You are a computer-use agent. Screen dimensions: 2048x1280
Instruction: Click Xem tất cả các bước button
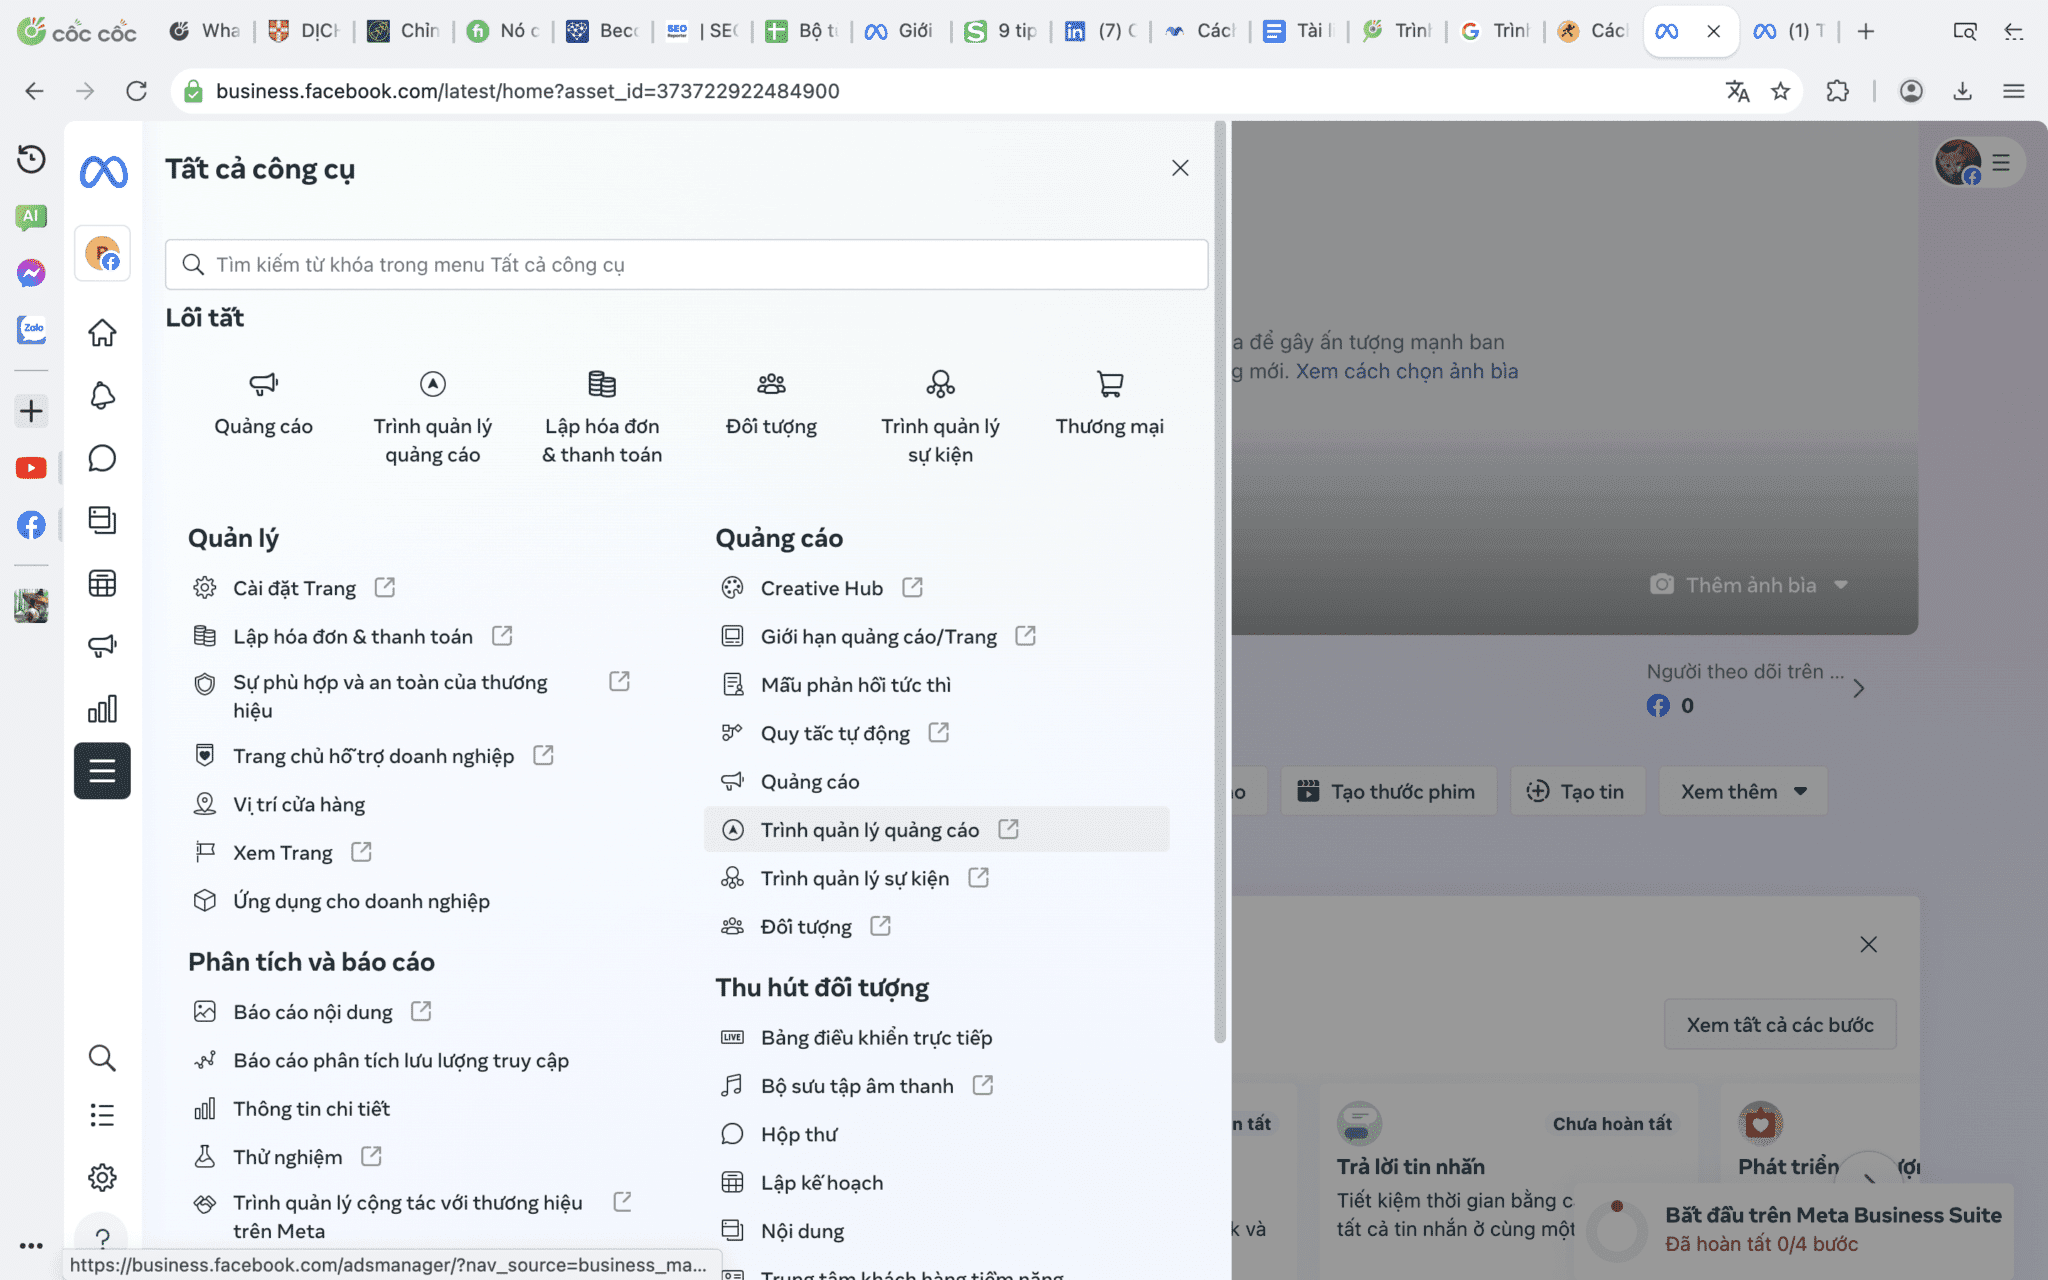tap(1780, 1025)
